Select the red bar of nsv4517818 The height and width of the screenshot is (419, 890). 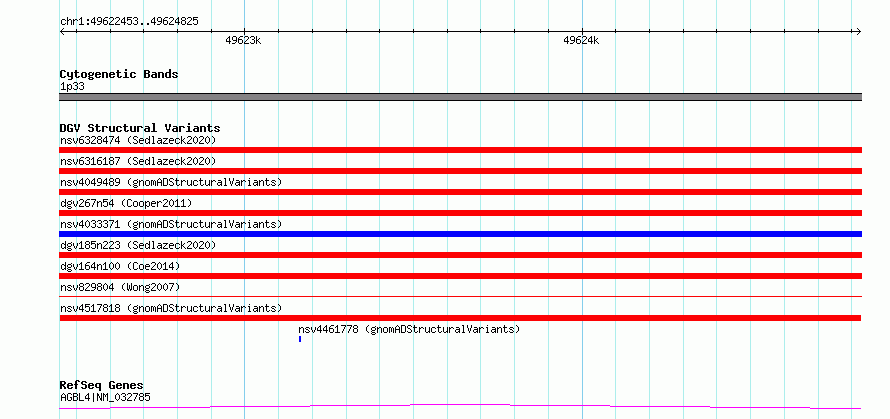click(460, 318)
